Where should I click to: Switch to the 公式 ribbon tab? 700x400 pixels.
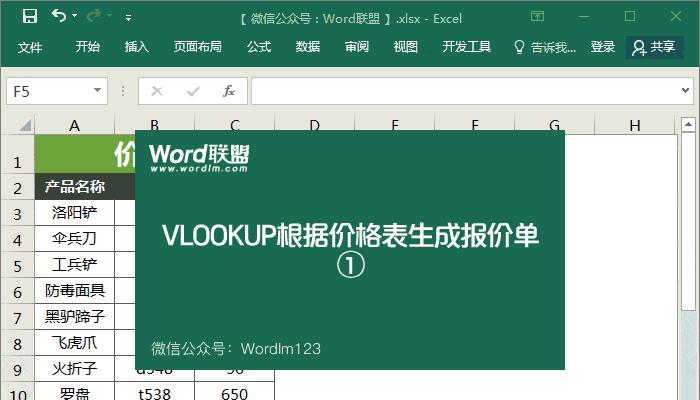tap(259, 46)
